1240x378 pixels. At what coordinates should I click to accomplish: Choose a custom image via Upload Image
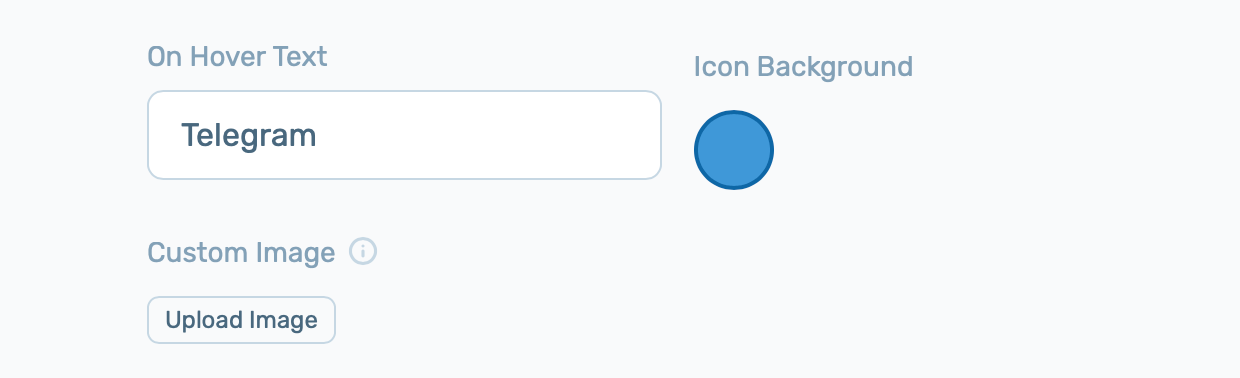point(241,320)
